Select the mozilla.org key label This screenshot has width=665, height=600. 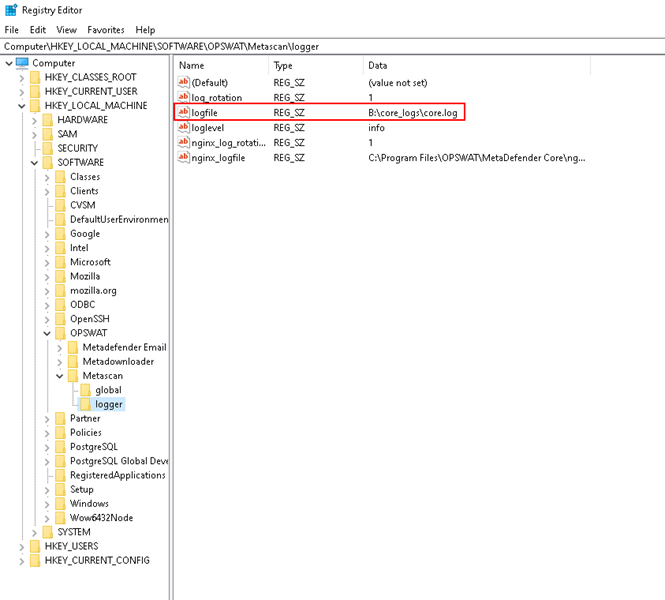point(93,290)
